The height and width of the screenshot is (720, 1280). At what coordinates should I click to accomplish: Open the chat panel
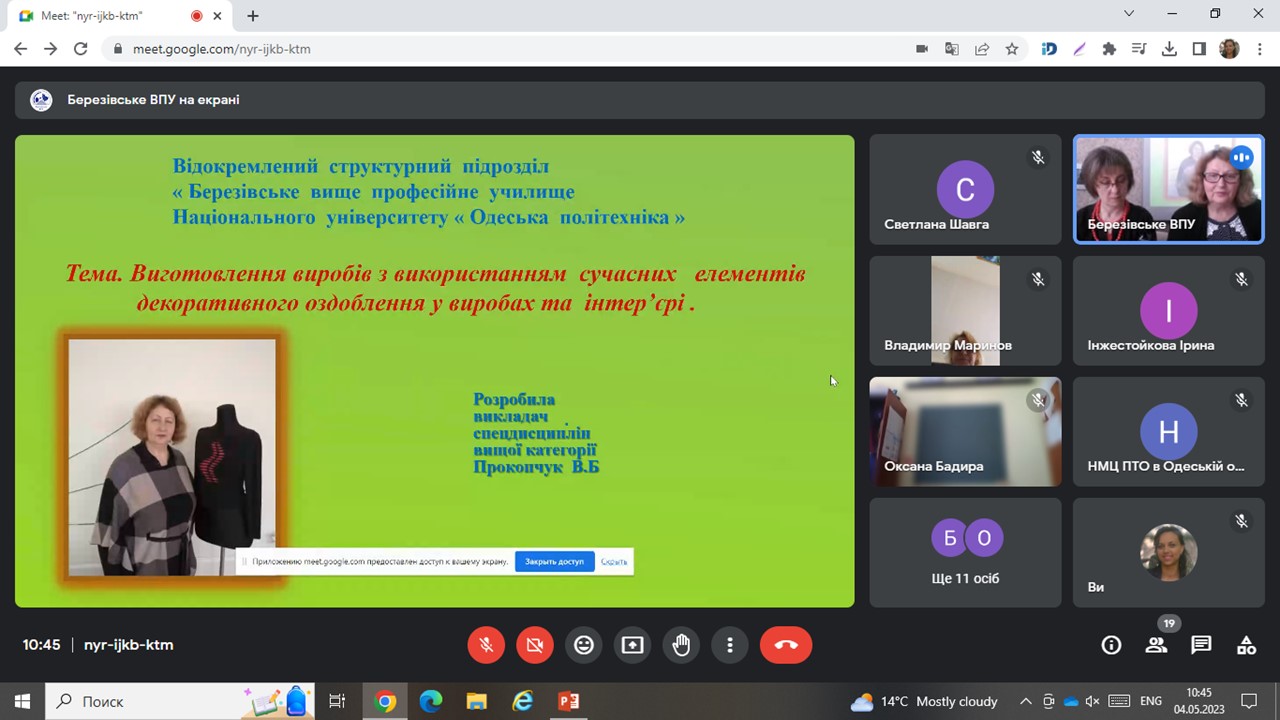pos(1201,645)
